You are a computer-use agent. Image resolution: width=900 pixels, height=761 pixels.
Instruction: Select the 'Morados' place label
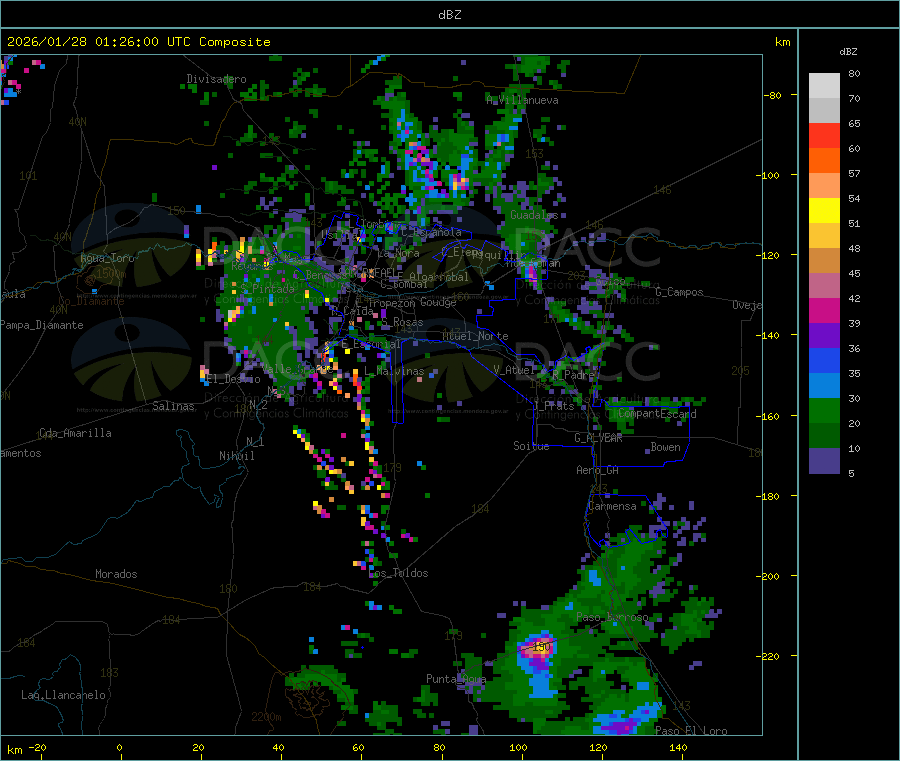tap(116, 574)
